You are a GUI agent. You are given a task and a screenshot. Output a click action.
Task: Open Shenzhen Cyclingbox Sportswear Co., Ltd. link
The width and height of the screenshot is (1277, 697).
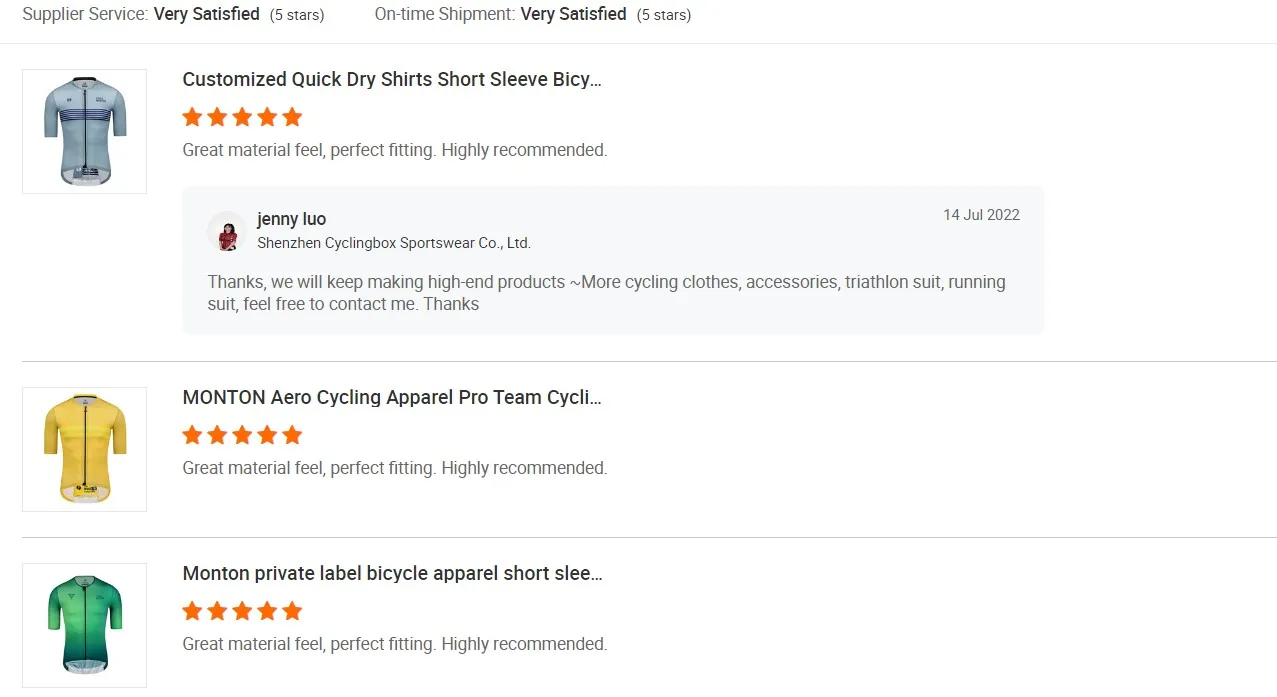pyautogui.click(x=394, y=243)
